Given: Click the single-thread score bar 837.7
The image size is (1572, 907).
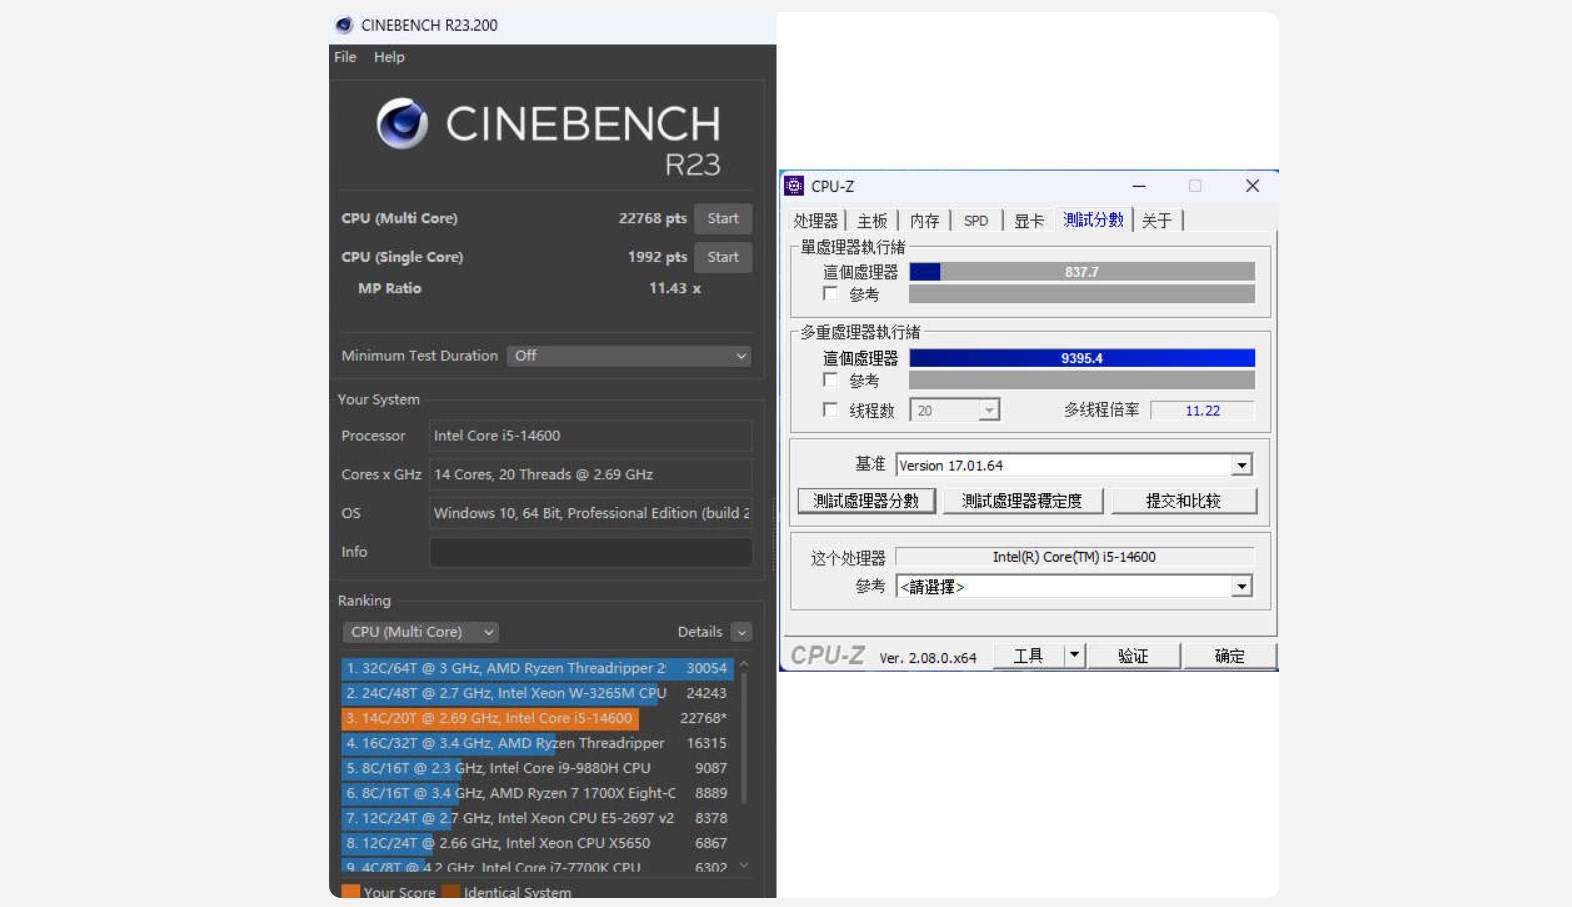Looking at the screenshot, I should click(x=1082, y=272).
